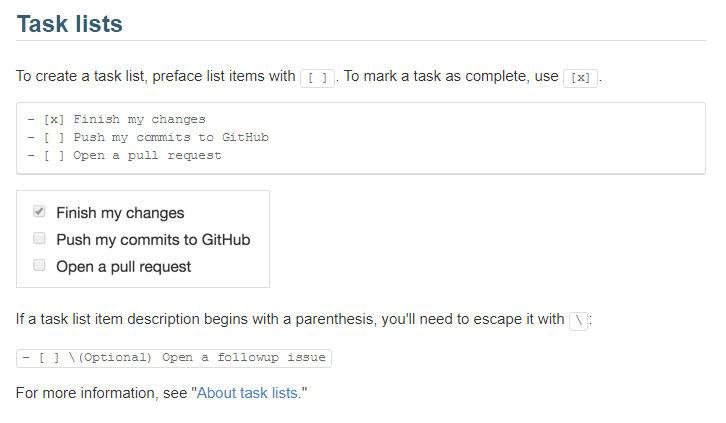Click the 'To create a task list' paragraph

309,76
